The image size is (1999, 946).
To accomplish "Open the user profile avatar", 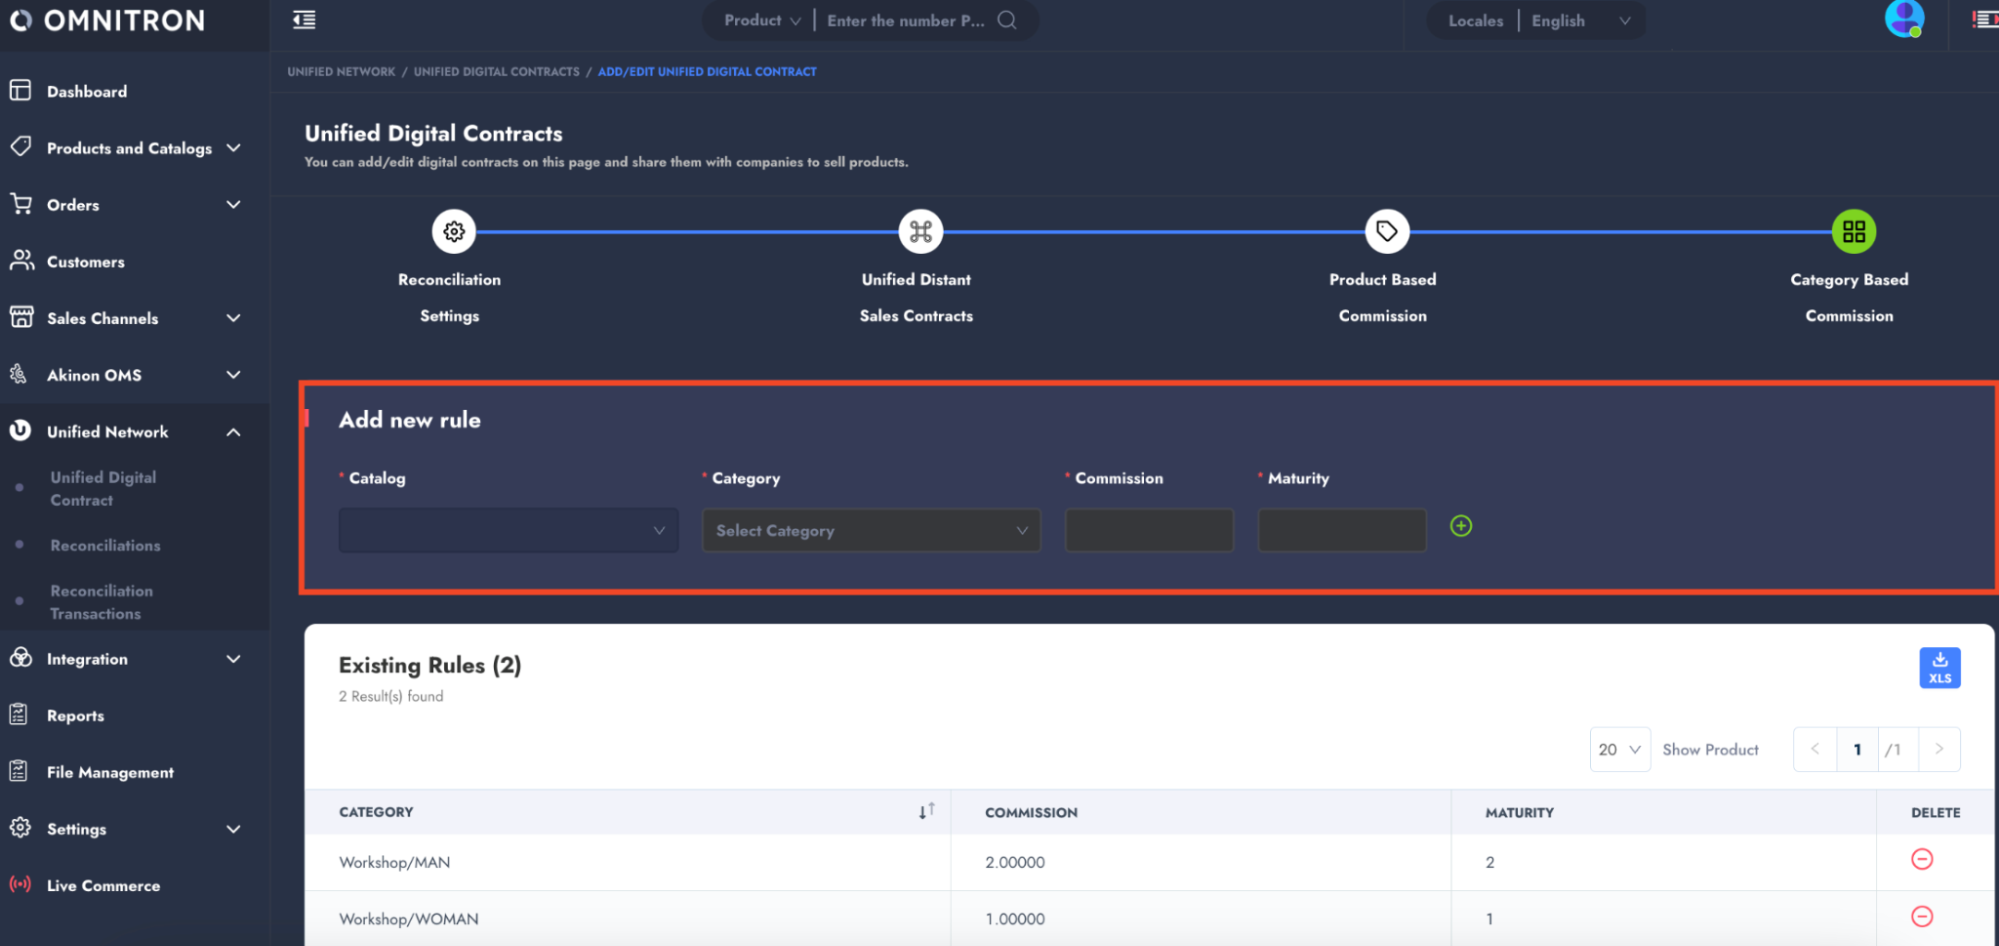I will pyautogui.click(x=1903, y=19).
